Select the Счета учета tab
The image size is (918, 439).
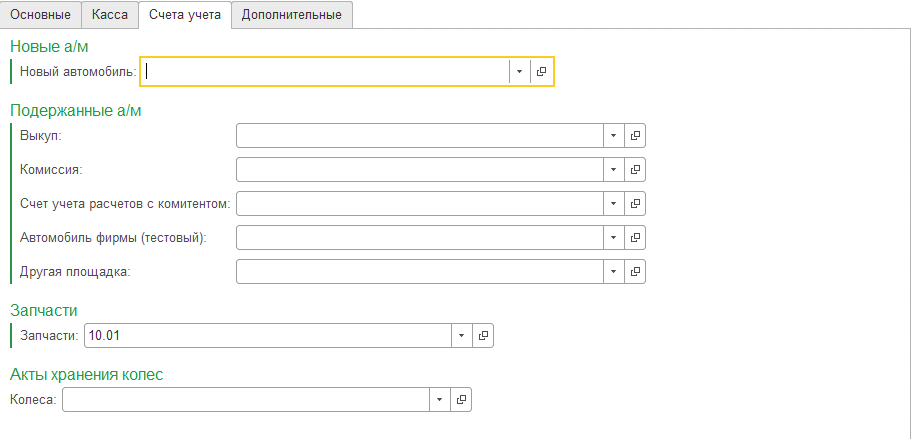tap(184, 15)
